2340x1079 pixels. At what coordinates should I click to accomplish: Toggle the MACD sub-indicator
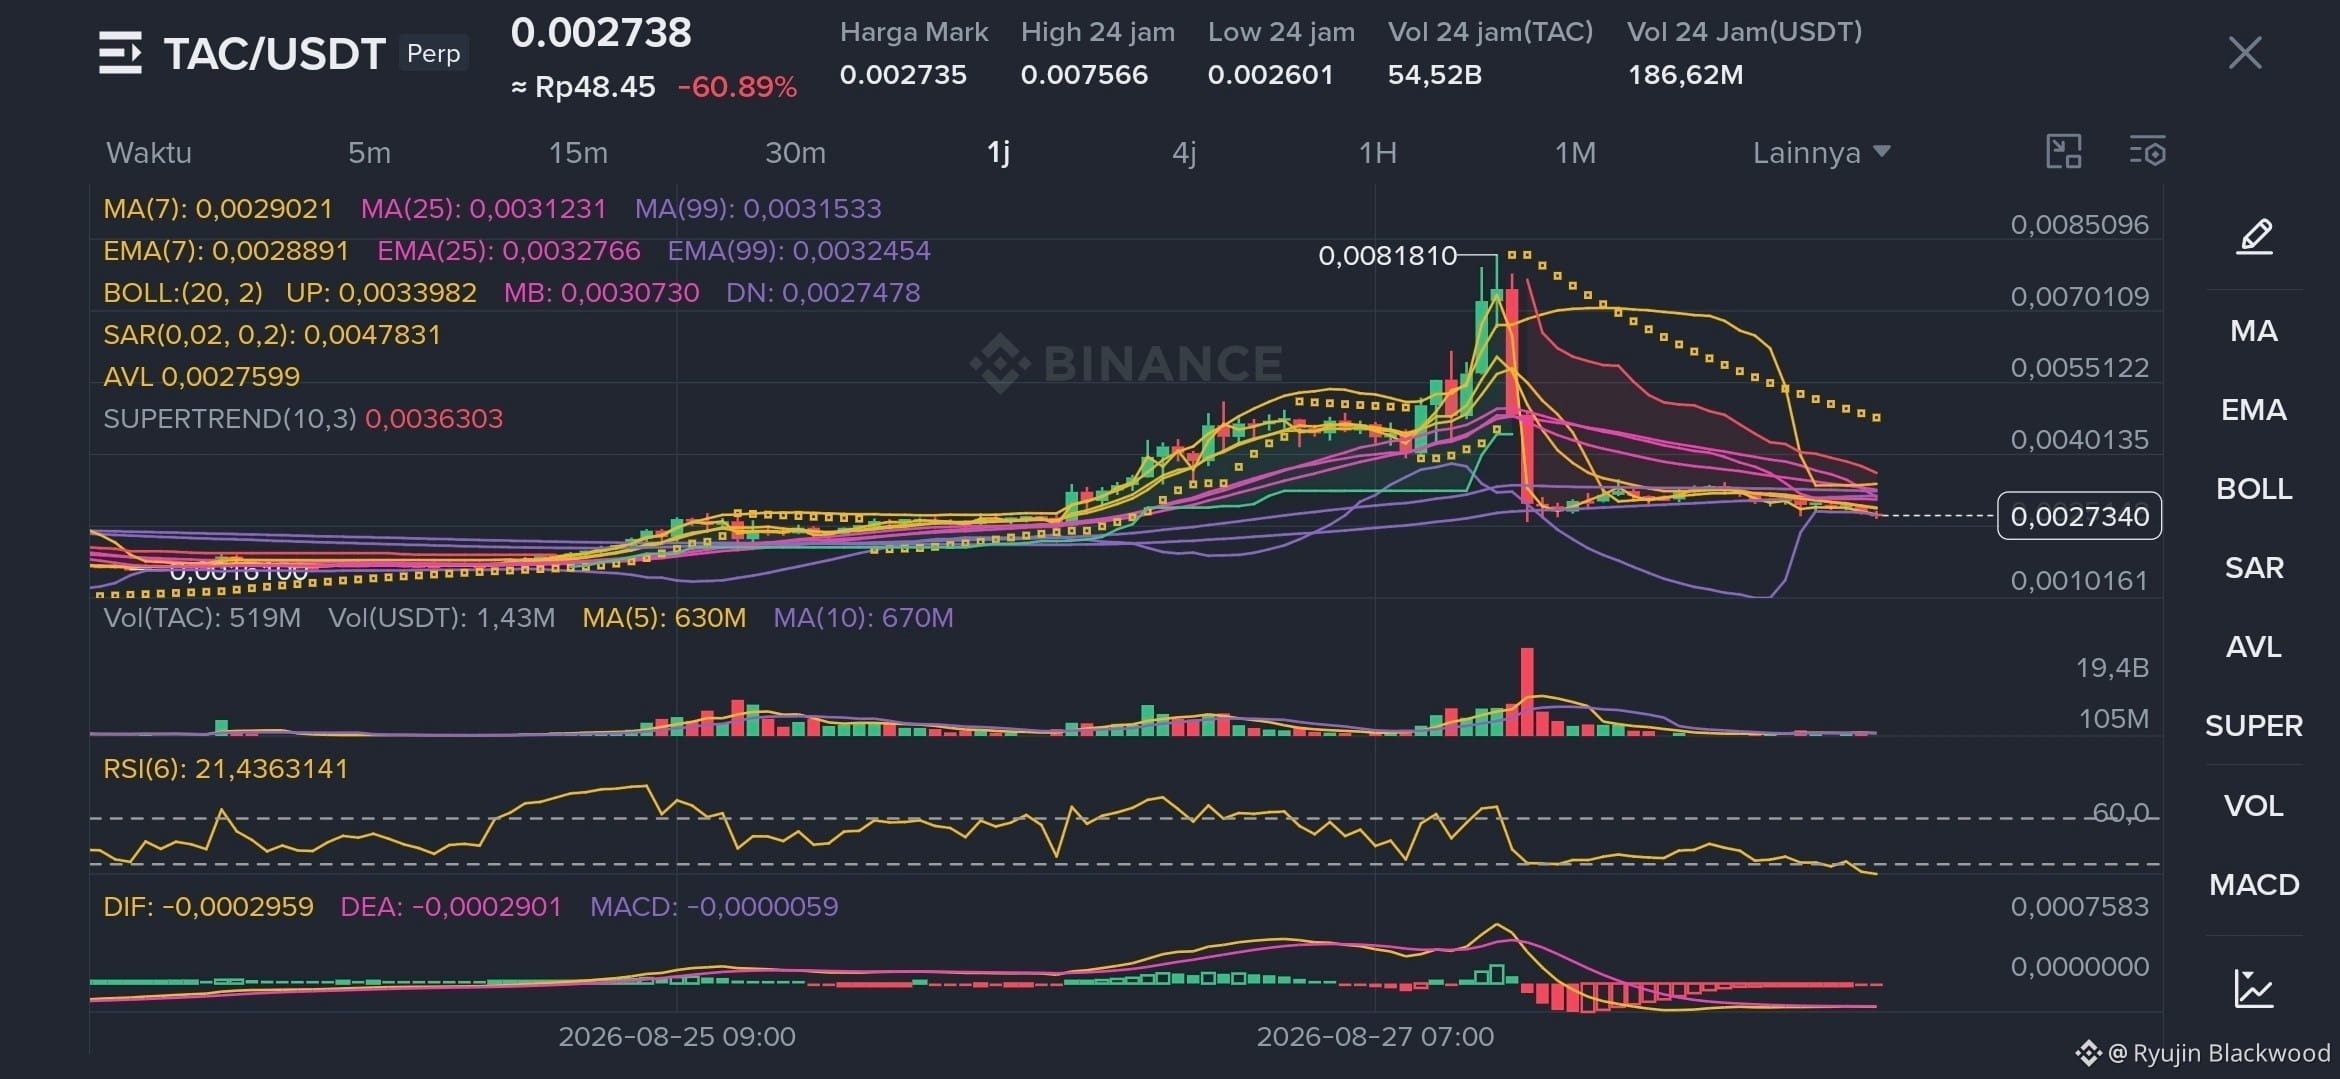tap(2254, 885)
